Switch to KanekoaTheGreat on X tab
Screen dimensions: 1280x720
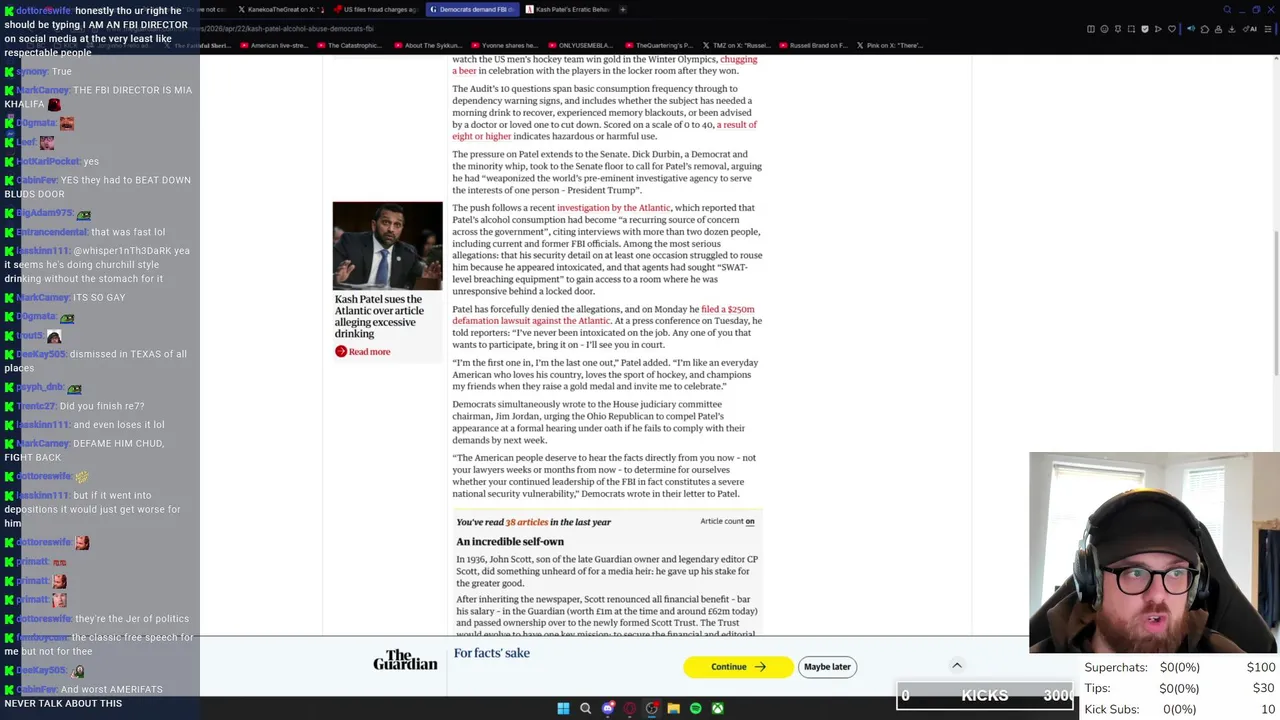282,9
